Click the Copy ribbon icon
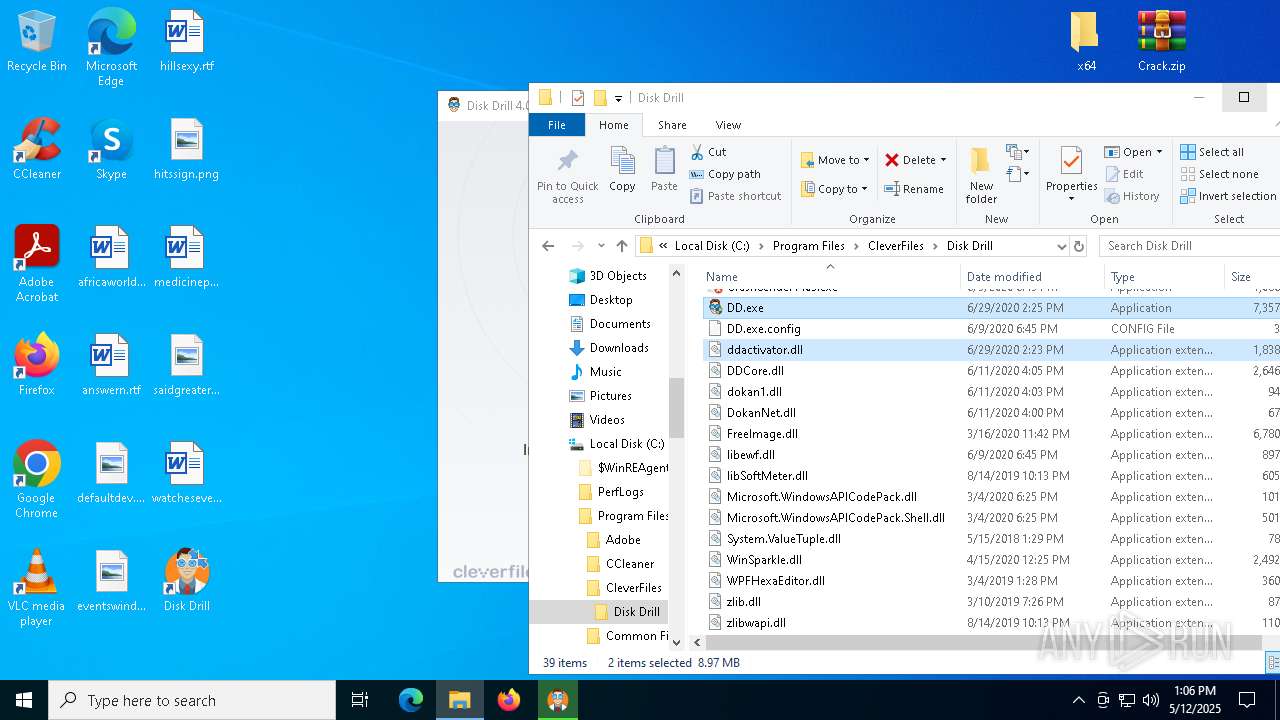 pyautogui.click(x=622, y=169)
